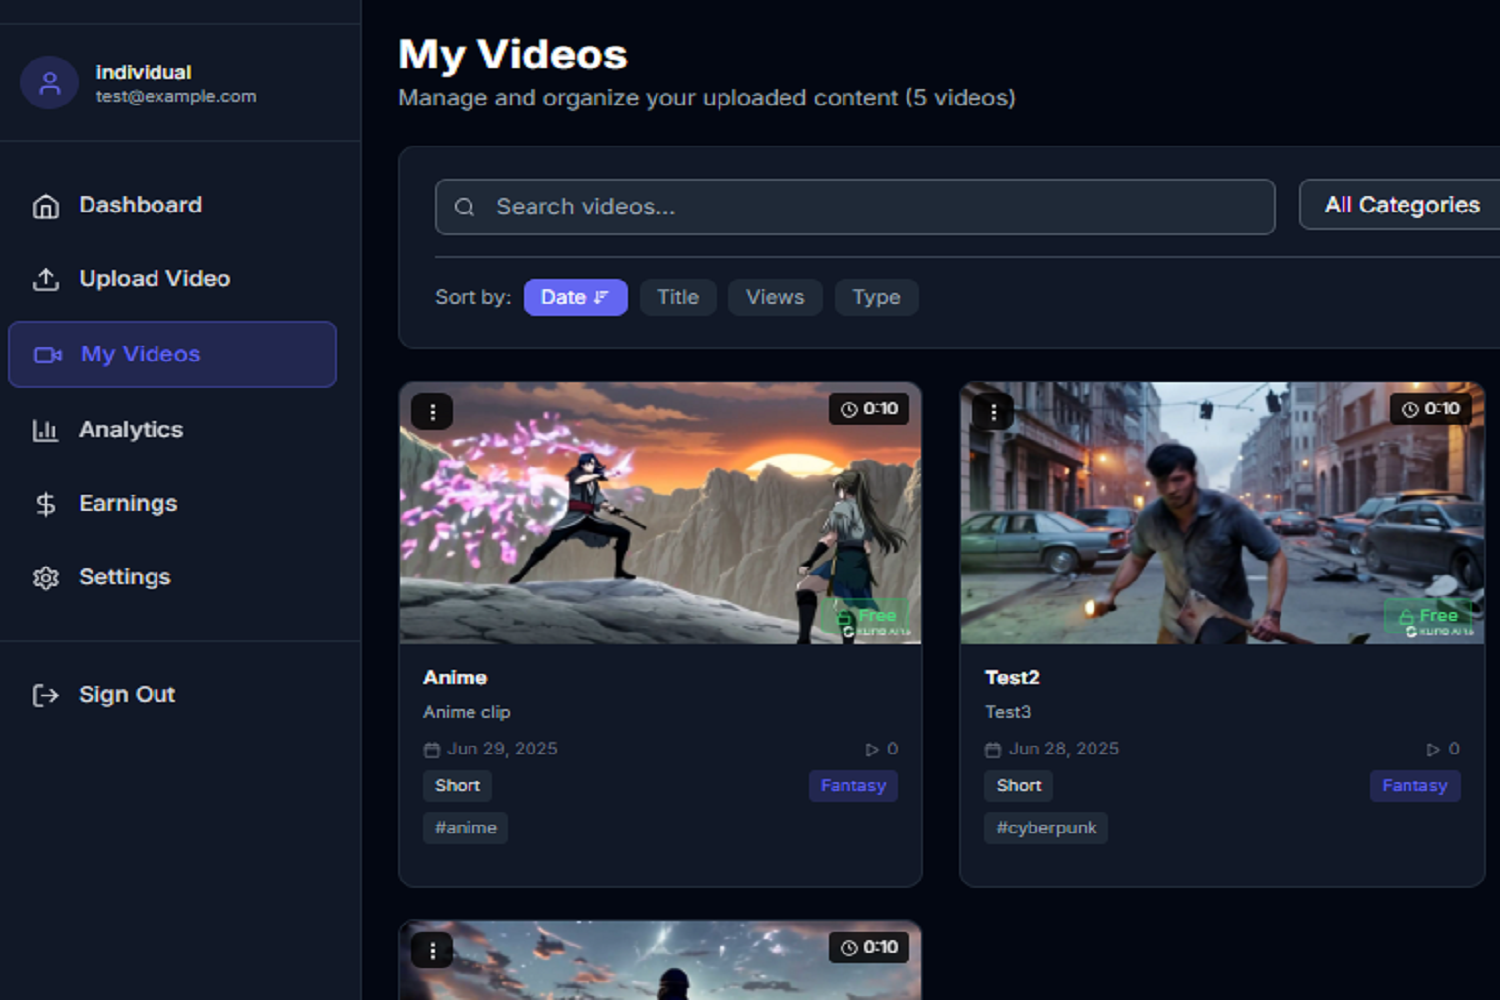Click the play count icon on Anime card
Image resolution: width=1500 pixels, height=1000 pixels.
pos(872,749)
